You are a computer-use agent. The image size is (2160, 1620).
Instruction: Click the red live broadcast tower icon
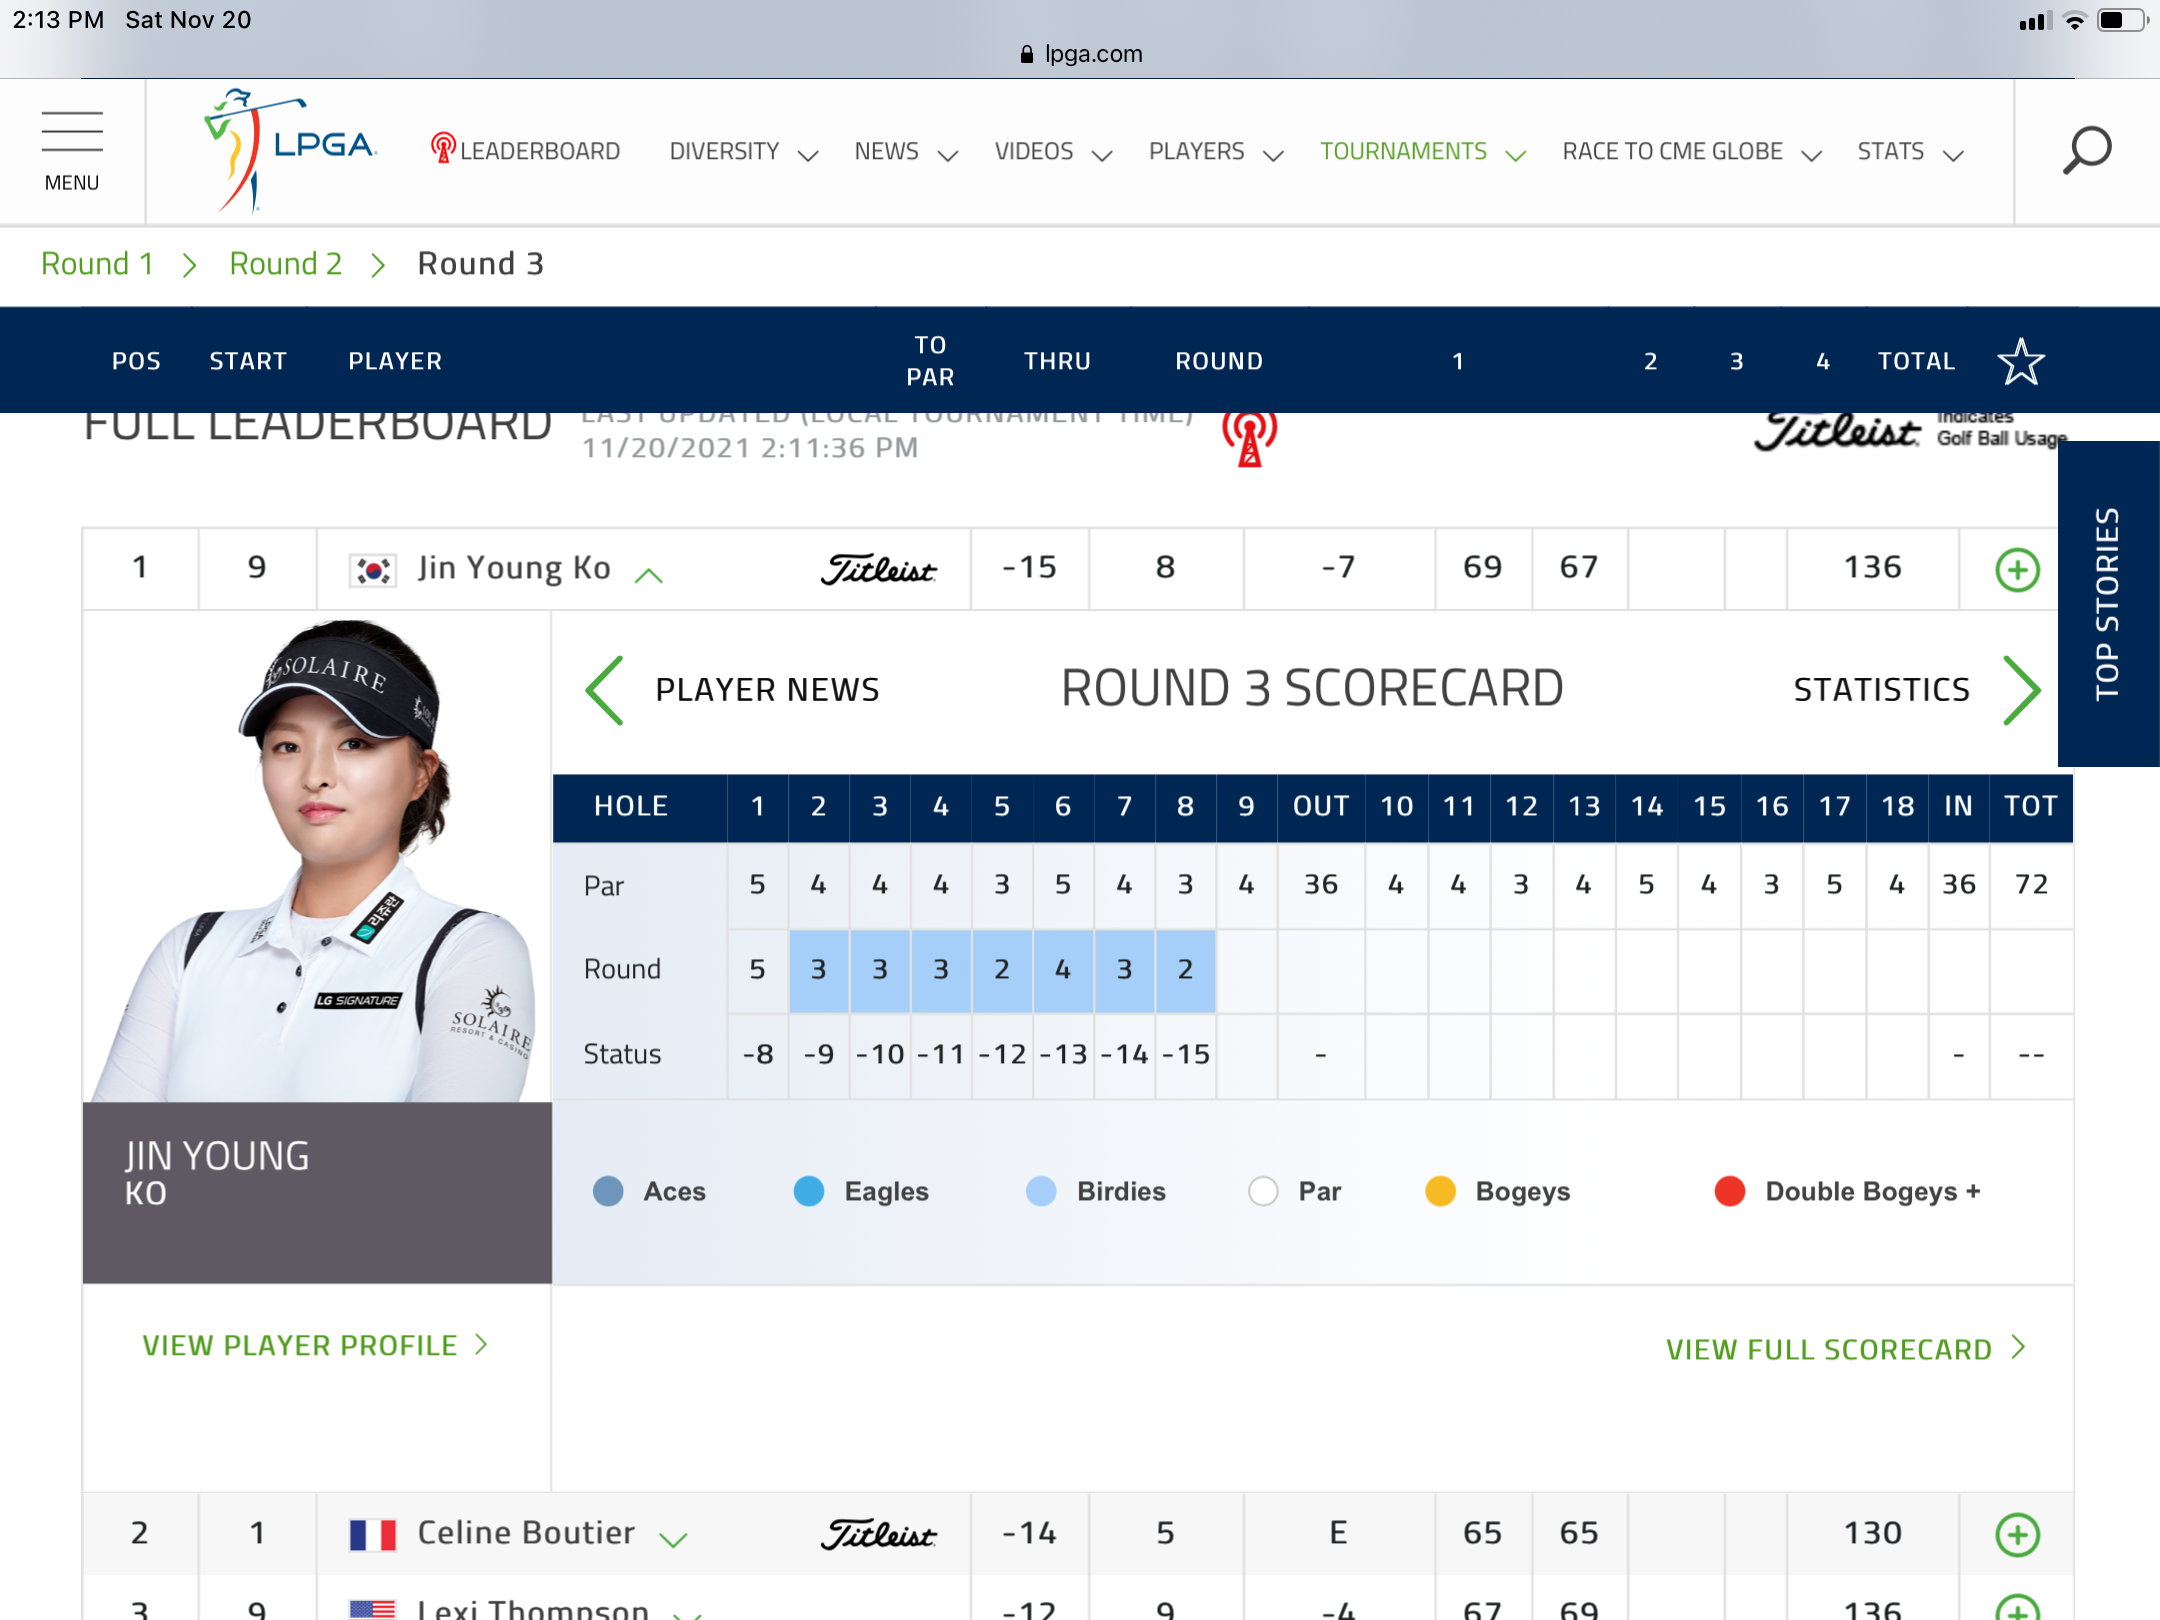point(1249,440)
